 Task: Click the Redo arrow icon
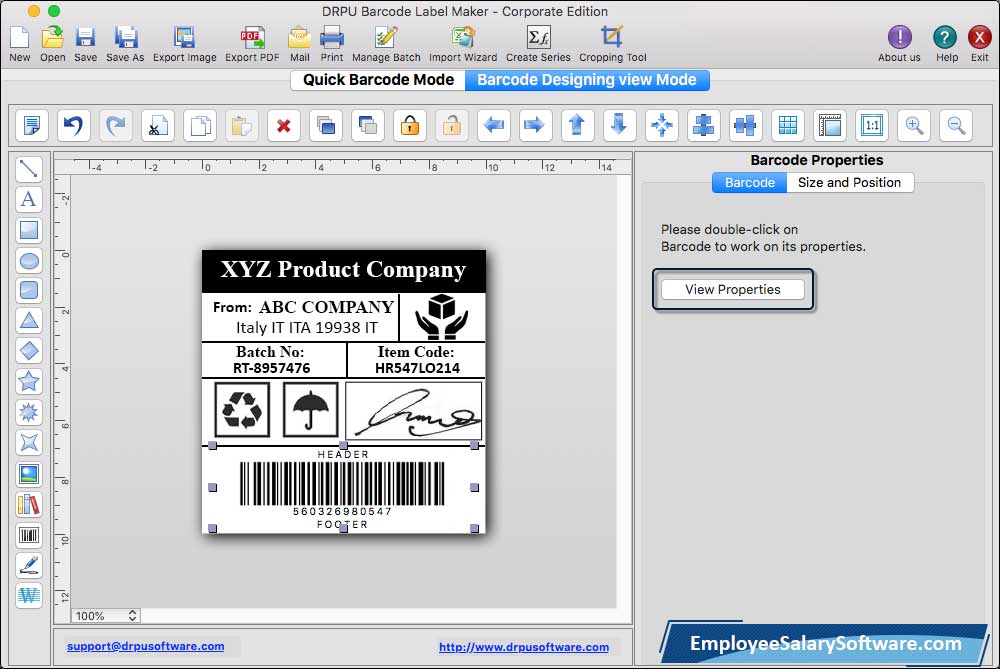pyautogui.click(x=115, y=125)
